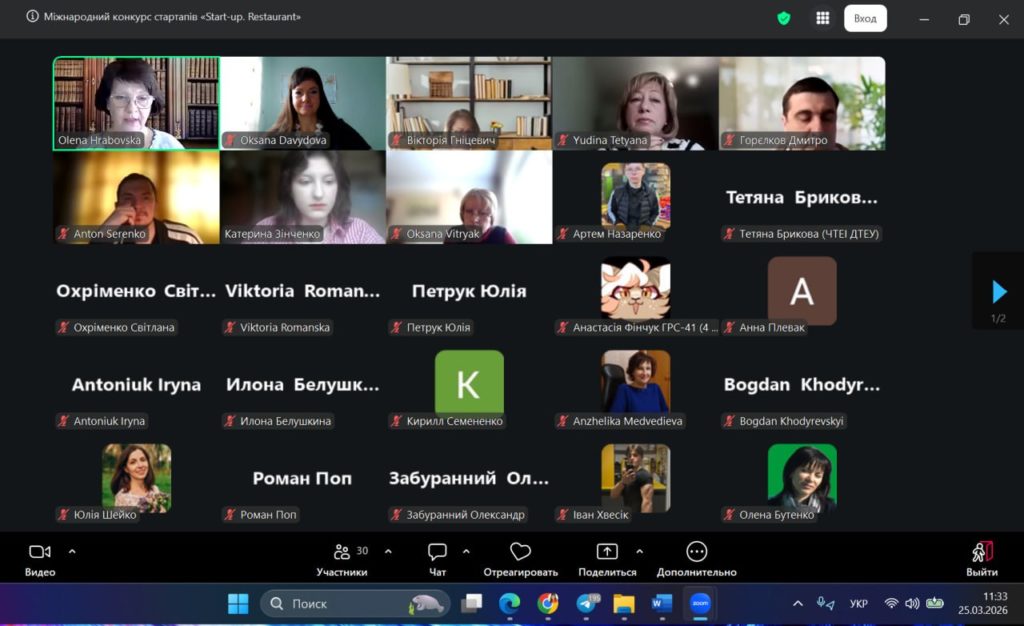Click the green encryption shield icon
The height and width of the screenshot is (626, 1024).
click(x=784, y=18)
